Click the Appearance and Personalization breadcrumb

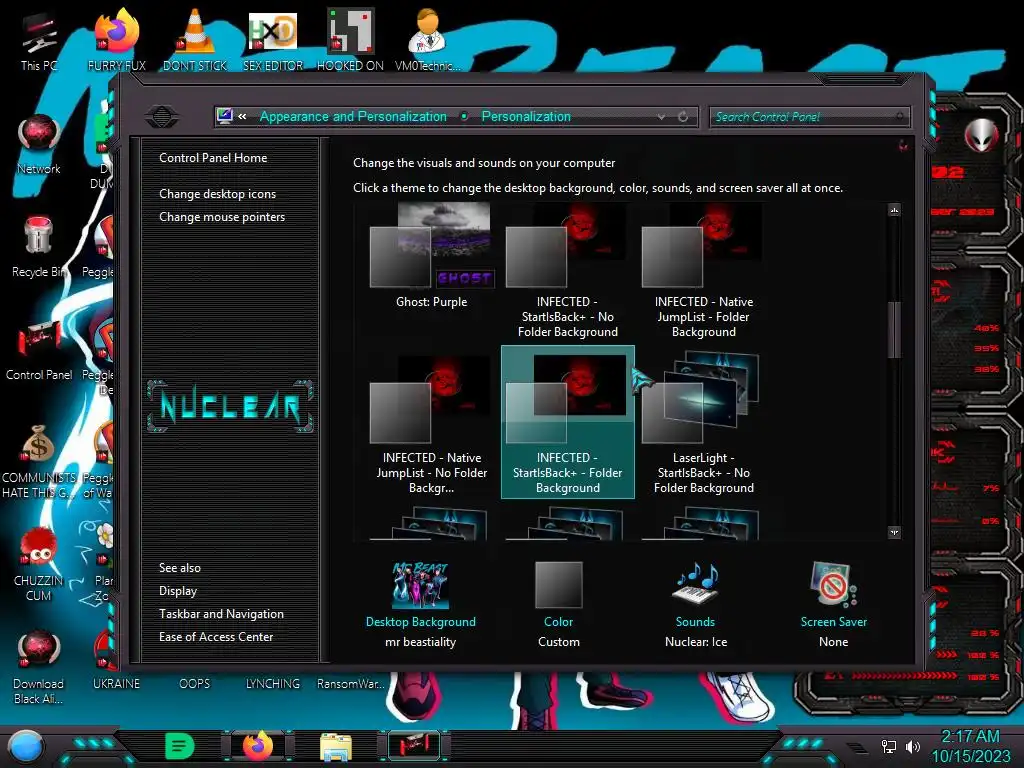(x=353, y=116)
